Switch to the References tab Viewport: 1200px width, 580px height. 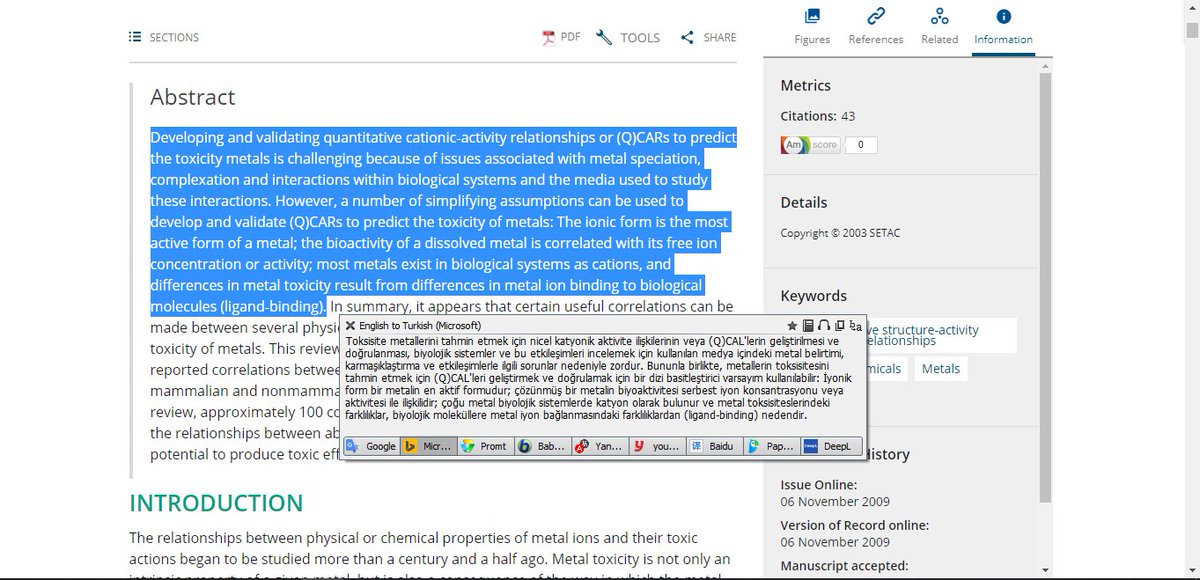tap(876, 25)
